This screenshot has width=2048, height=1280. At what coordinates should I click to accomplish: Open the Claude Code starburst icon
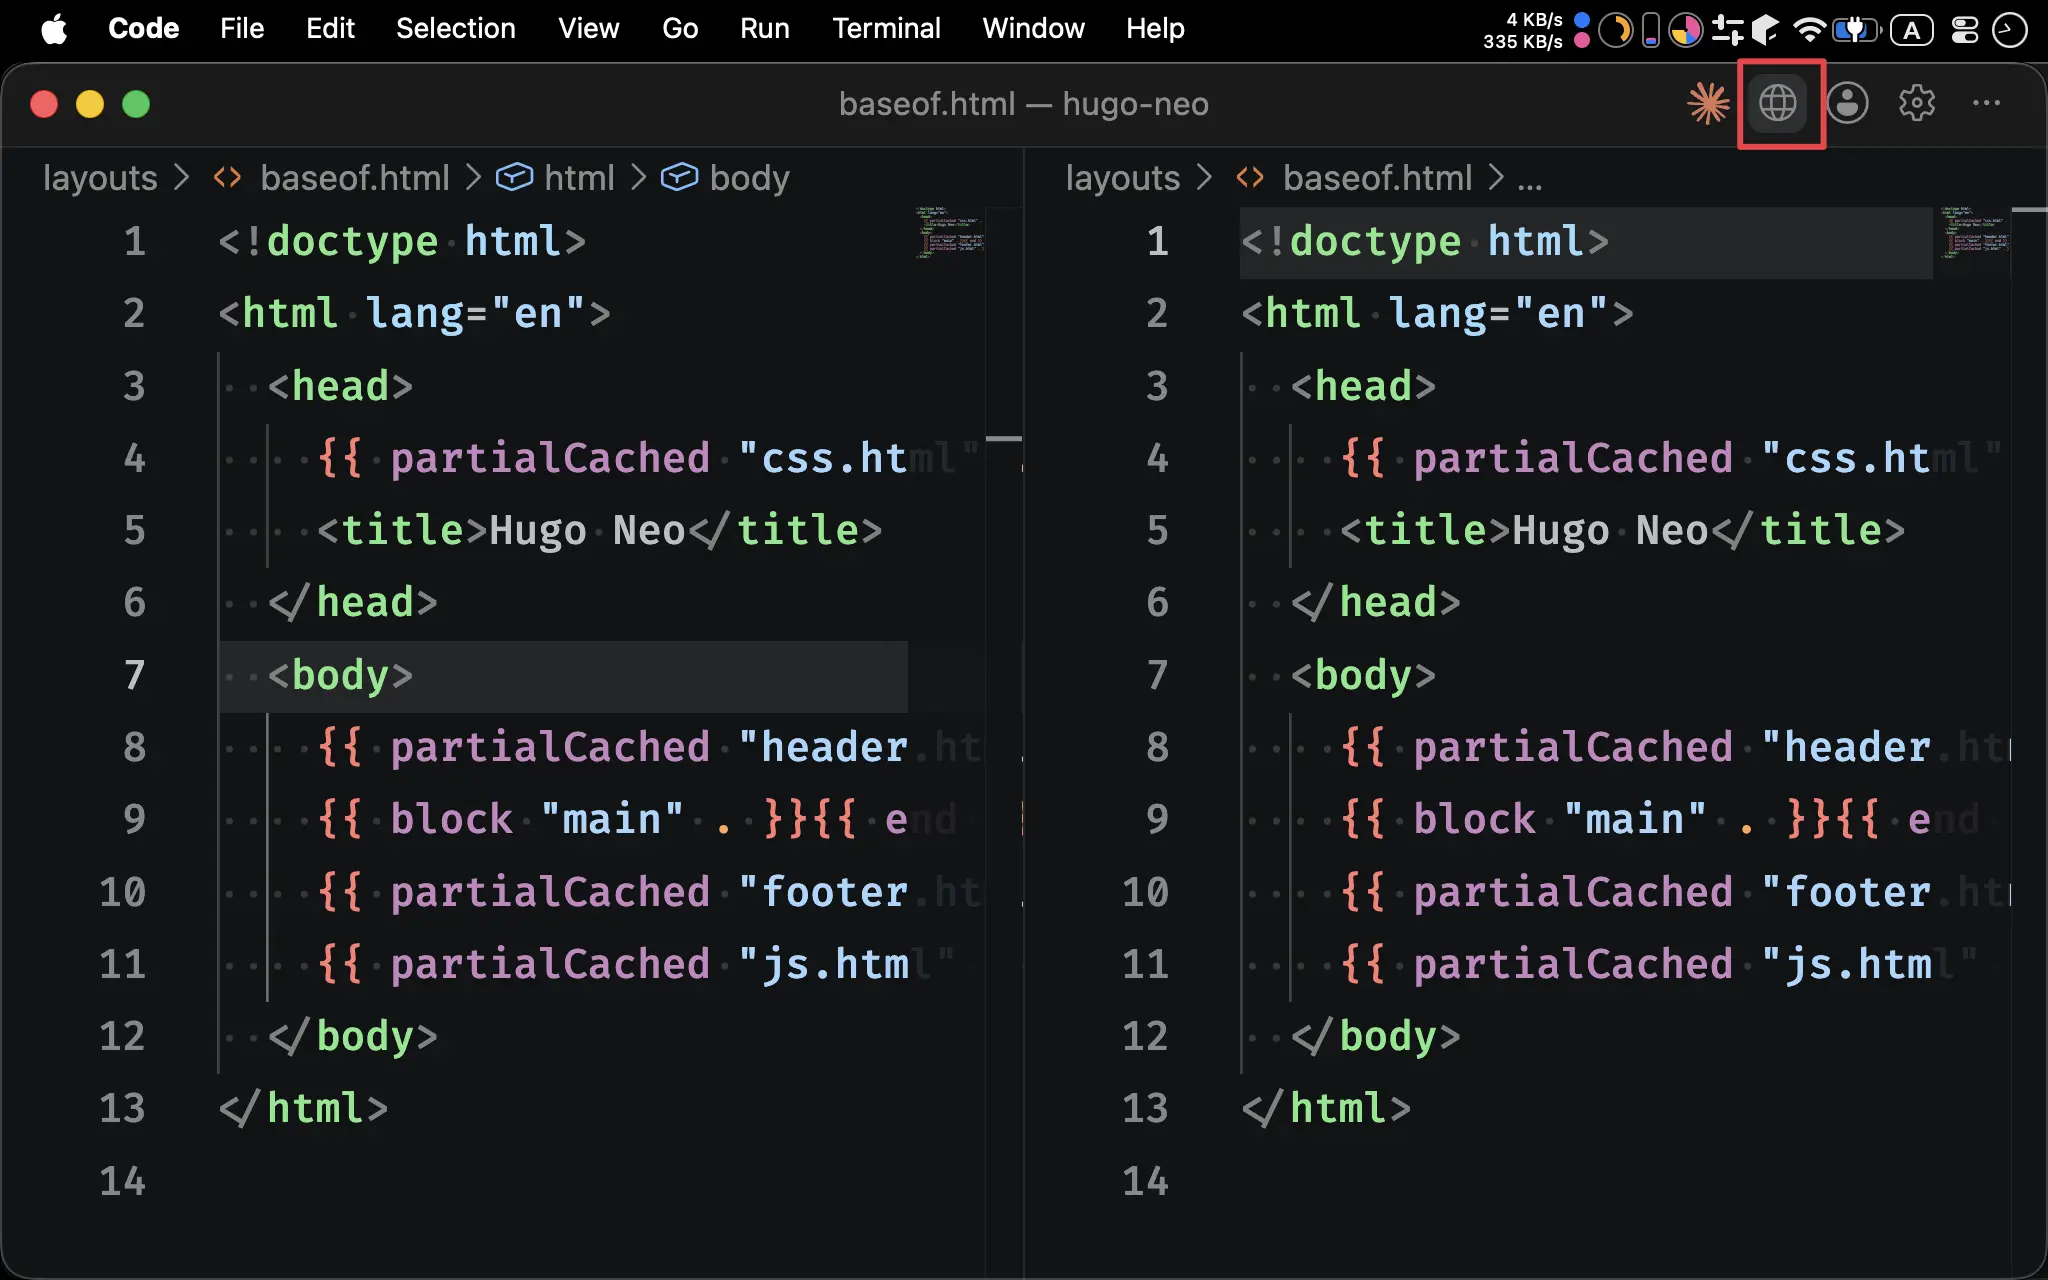[x=1708, y=103]
